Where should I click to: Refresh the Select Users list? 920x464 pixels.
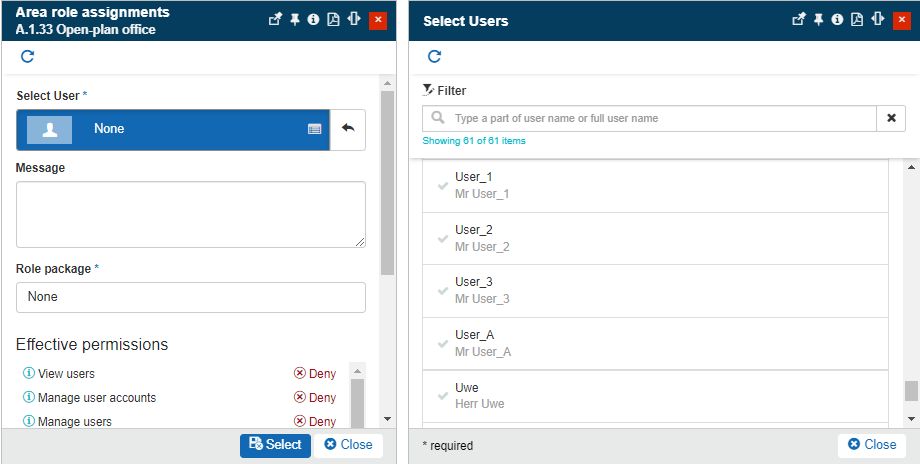click(434, 57)
